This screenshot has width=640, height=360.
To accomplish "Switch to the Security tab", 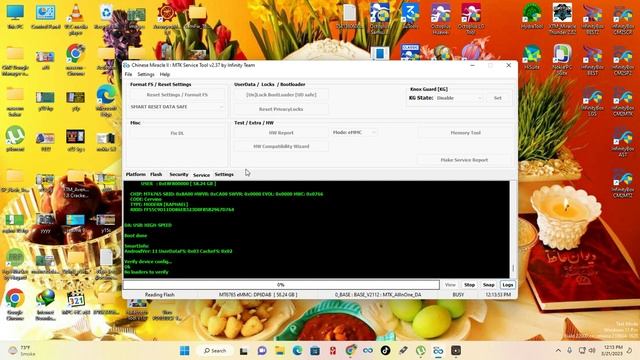I will (x=179, y=174).
